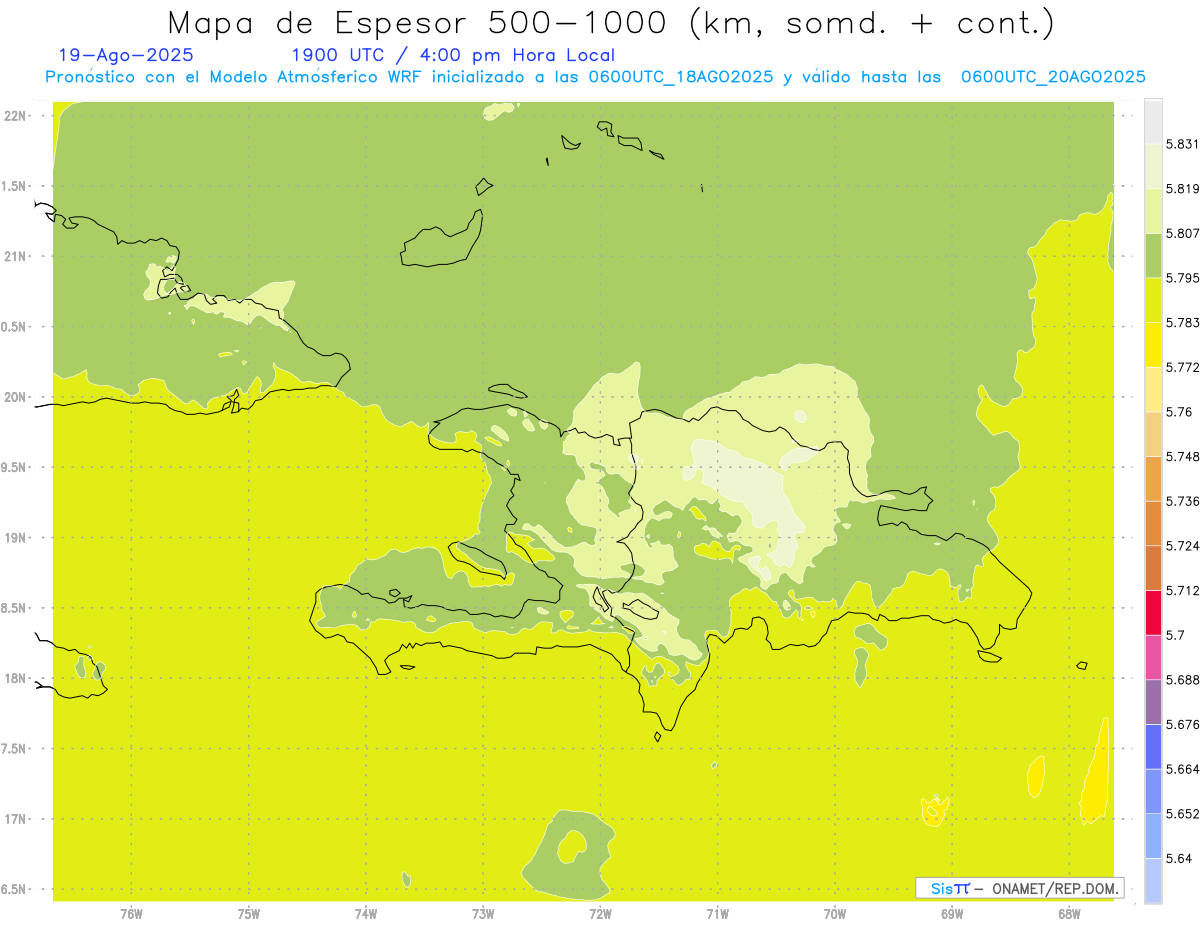This screenshot has width=1200, height=927.
Task: Choose burnt orange swatch between 5.712 and 5.724
Action: pyautogui.click(x=1153, y=568)
